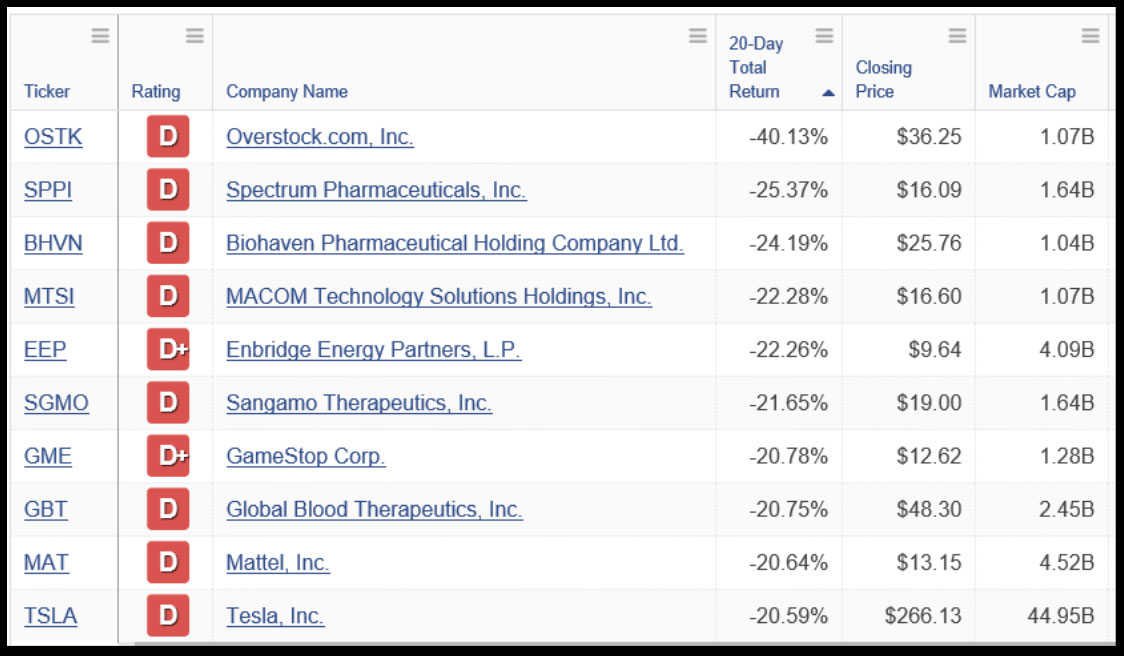The width and height of the screenshot is (1124, 656).
Task: Toggle sort arrow on 20-Day Total Return
Action: point(828,92)
